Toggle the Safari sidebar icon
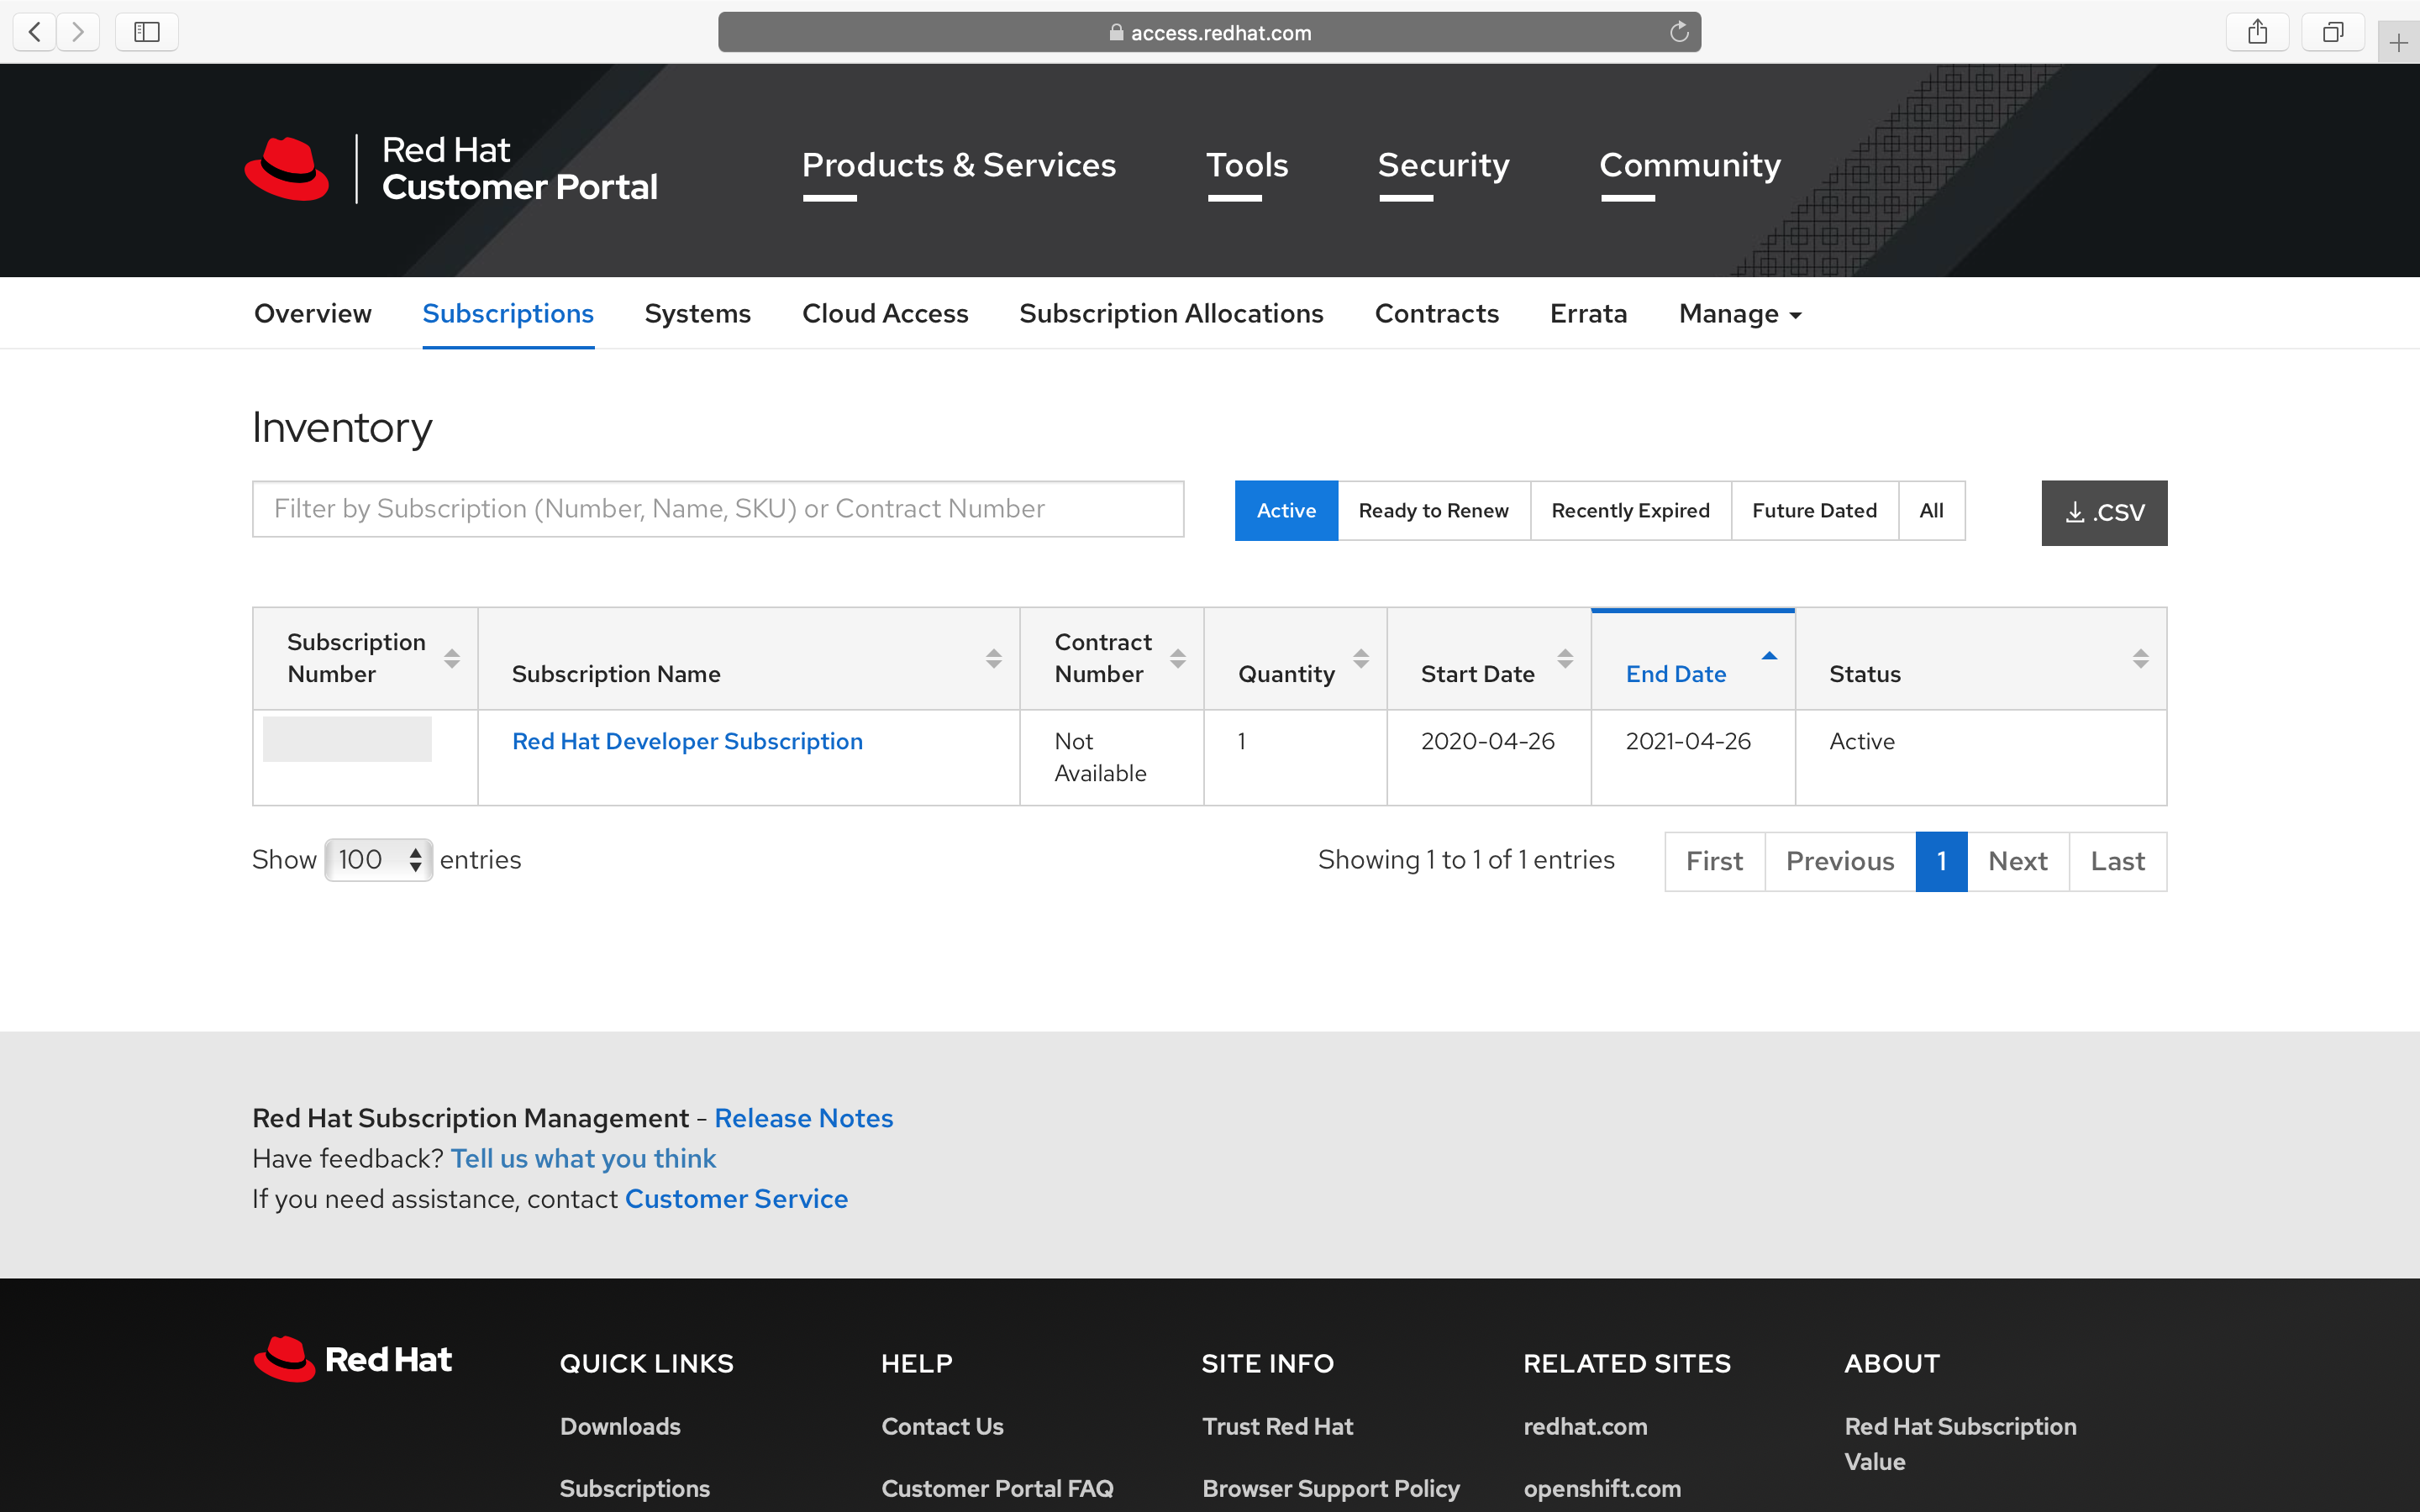Screen dimensions: 2420x1512 click(147, 32)
